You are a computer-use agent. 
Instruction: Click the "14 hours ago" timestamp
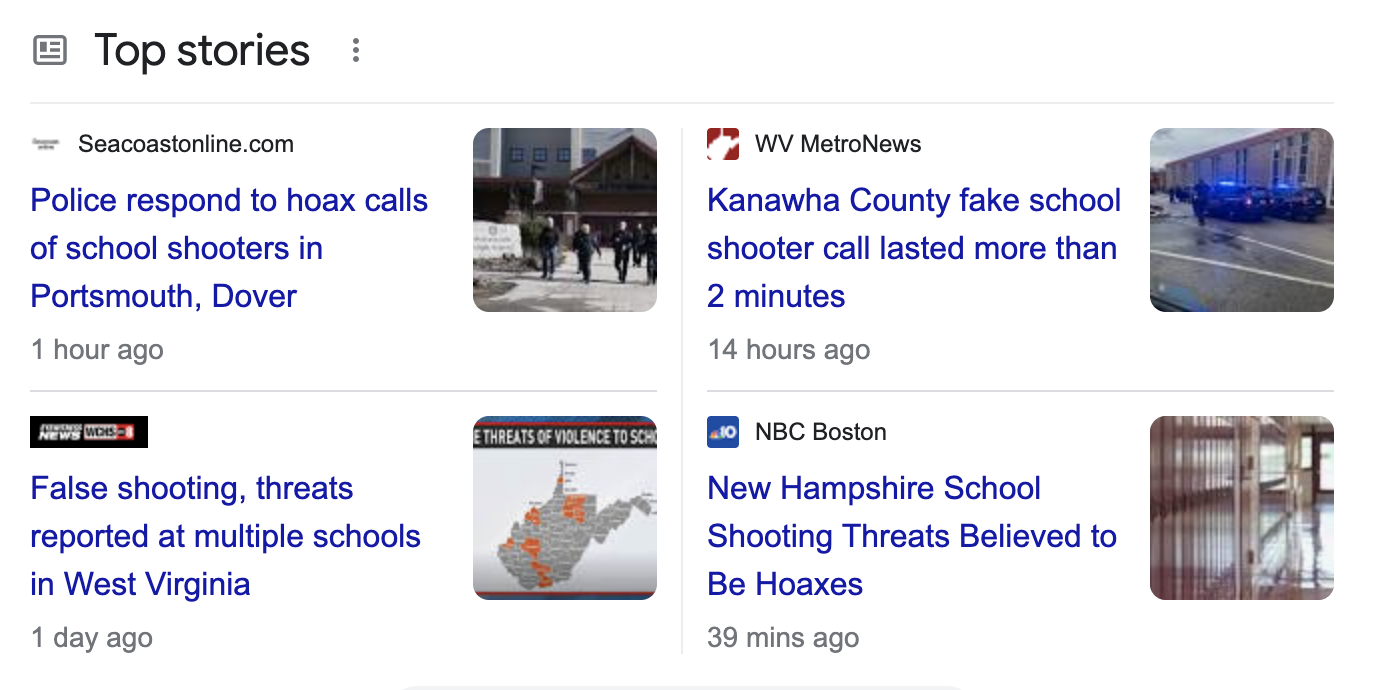[x=789, y=350]
